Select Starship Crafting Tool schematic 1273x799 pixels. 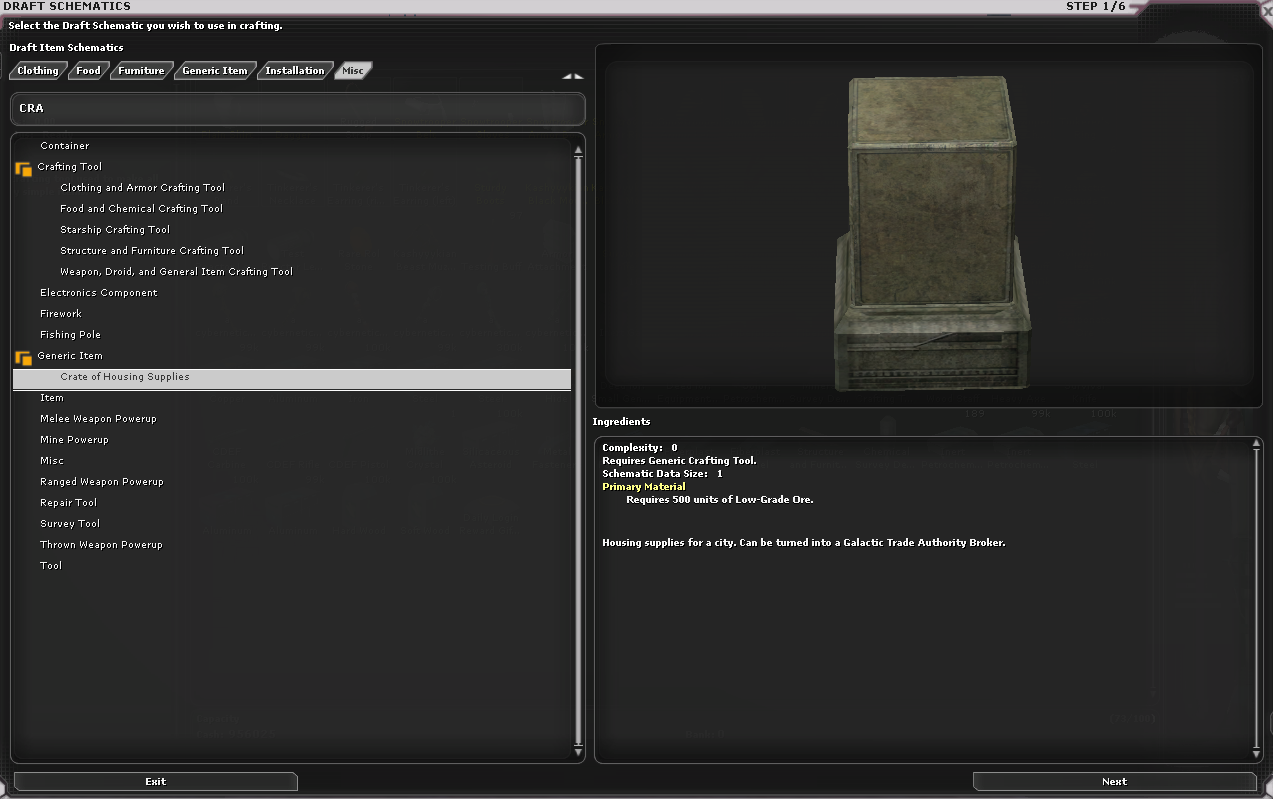pyautogui.click(x=115, y=230)
